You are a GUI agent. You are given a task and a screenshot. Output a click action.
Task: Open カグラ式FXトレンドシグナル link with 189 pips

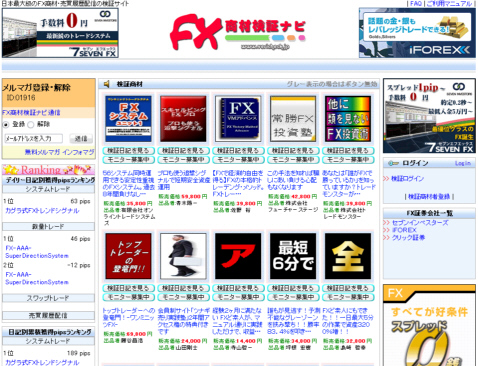(x=42, y=362)
